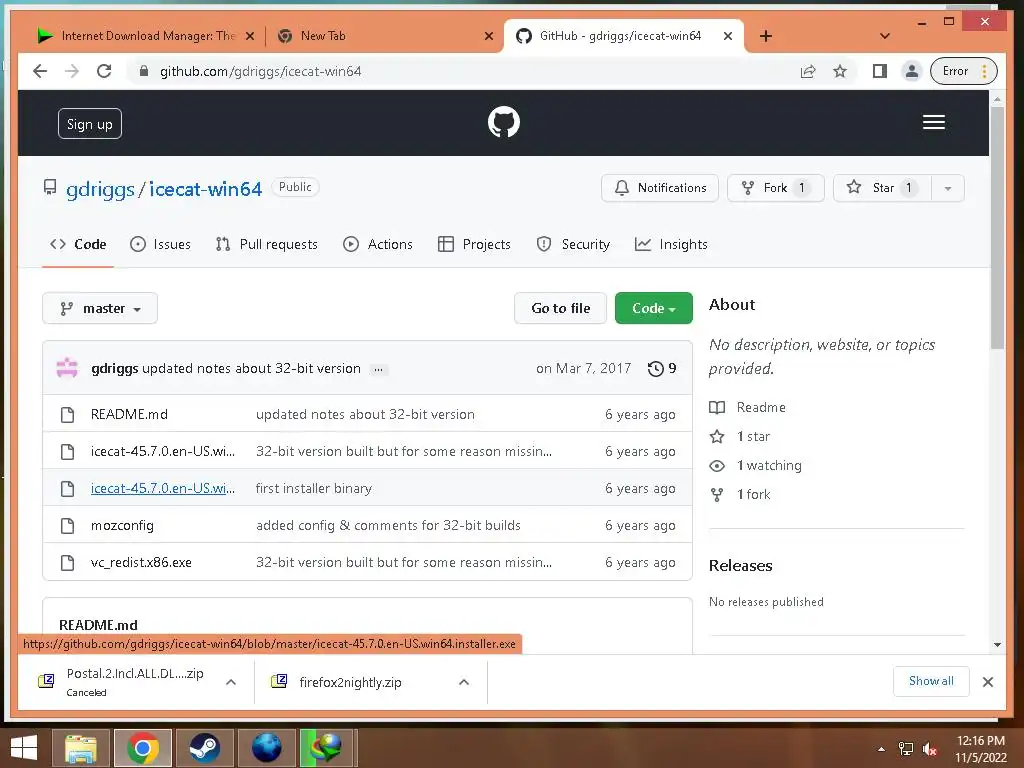Screen dimensions: 1024x768
Task: Click the page vertical scrollbar thumb
Action: [x=997, y=228]
